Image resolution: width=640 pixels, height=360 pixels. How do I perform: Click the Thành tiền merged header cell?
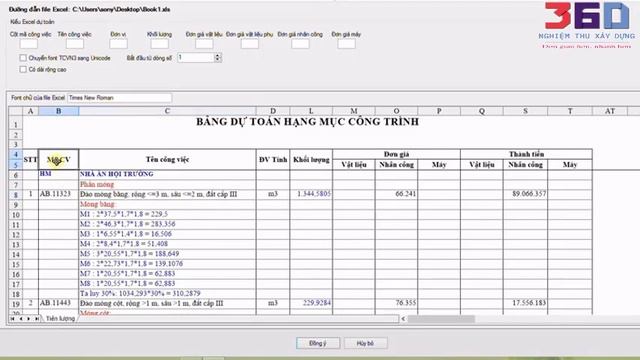[526, 154]
